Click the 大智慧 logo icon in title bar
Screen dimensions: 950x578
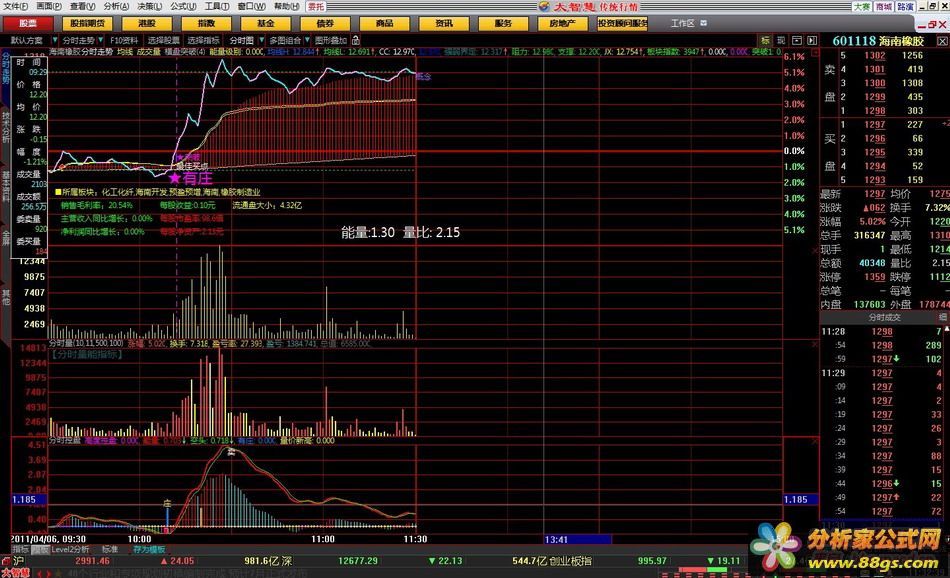pyautogui.click(x=544, y=6)
